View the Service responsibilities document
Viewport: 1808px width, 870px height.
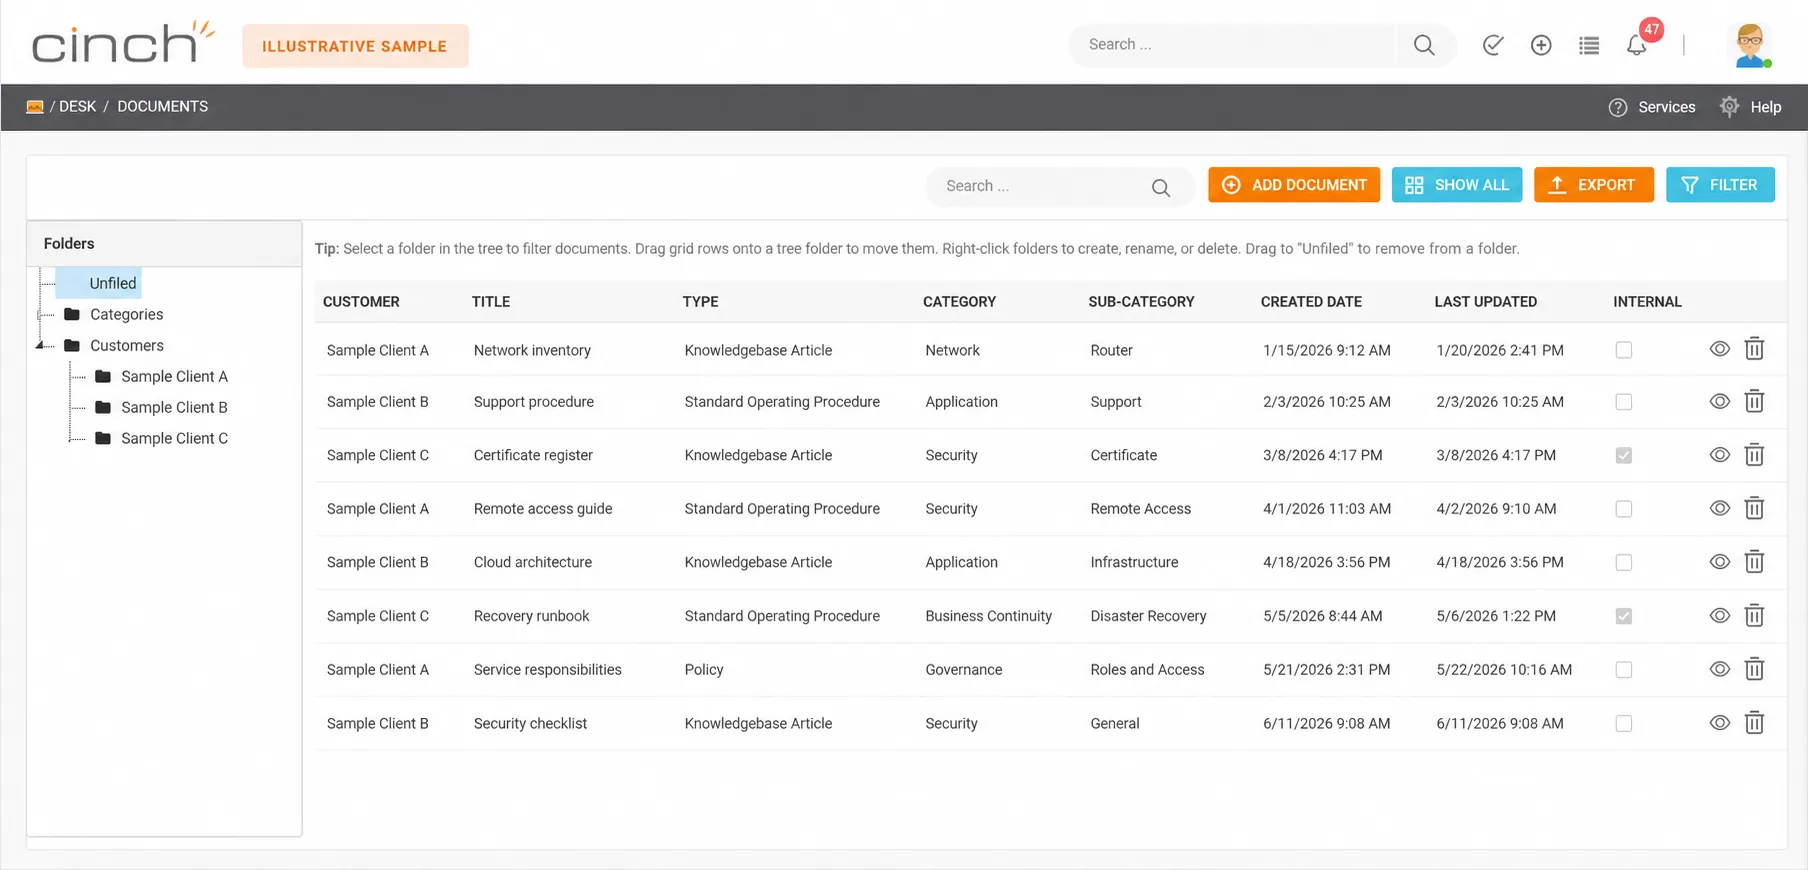(x=1720, y=669)
